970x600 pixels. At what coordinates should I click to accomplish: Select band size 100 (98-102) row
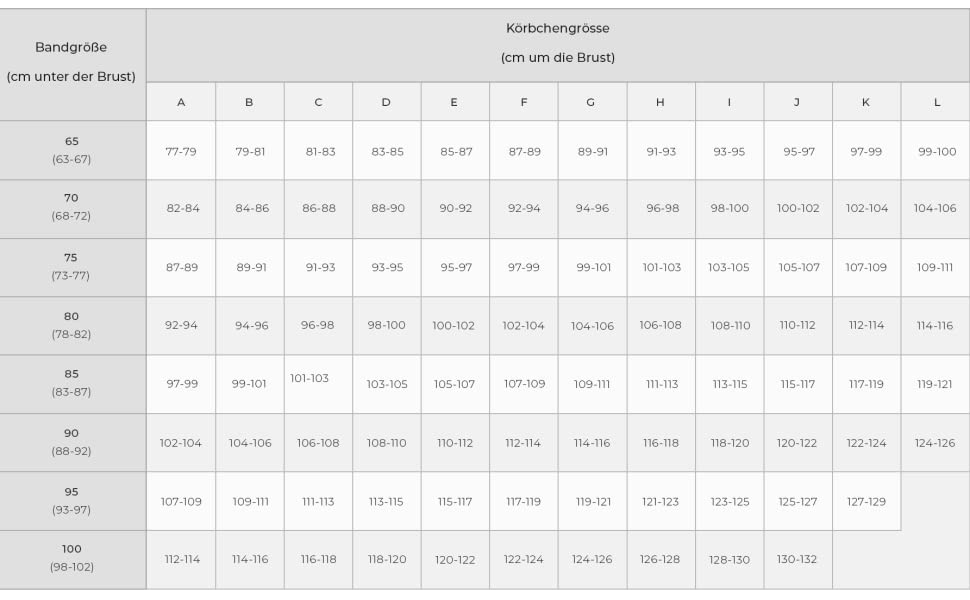[x=71, y=558]
